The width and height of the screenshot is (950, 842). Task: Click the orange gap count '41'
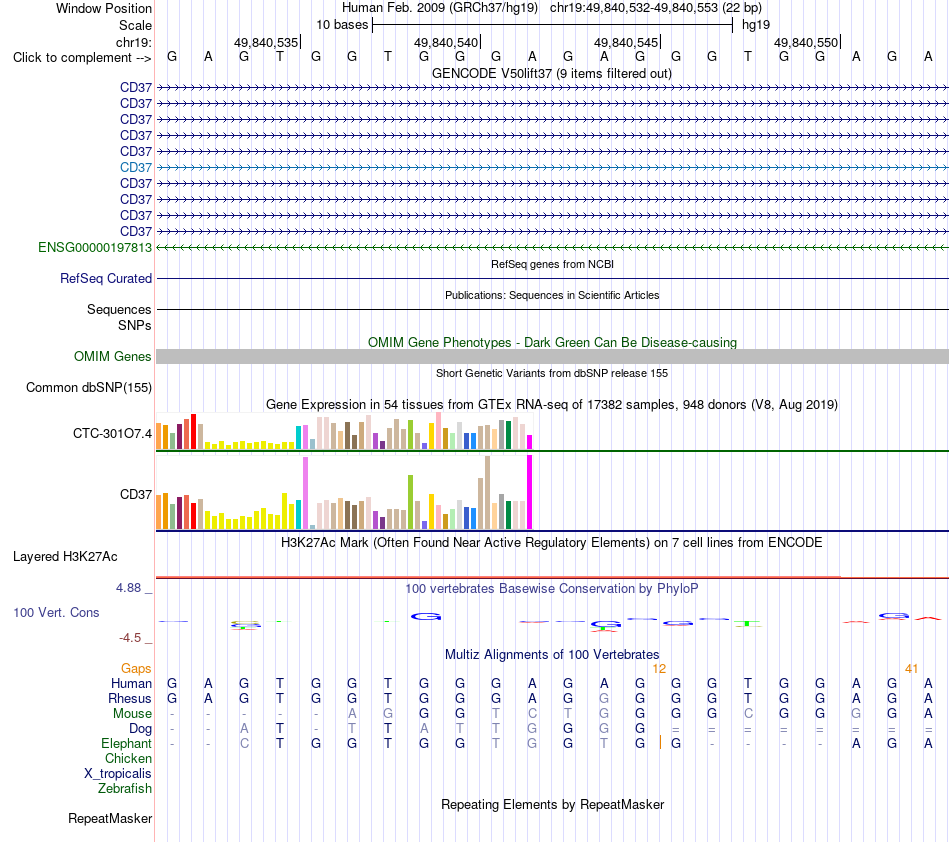coord(911,669)
